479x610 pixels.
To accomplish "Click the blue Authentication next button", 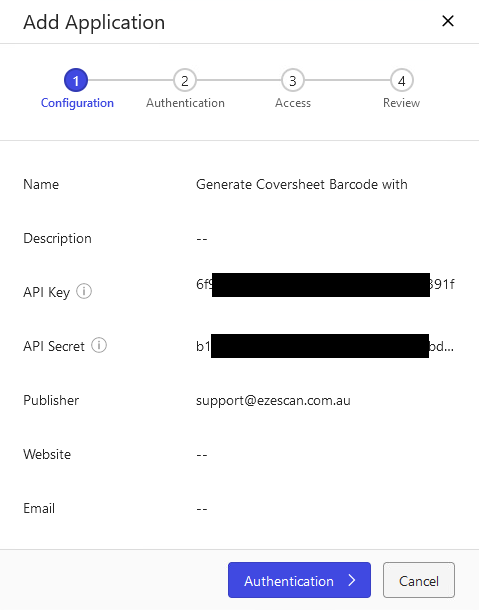I will click(x=299, y=580).
